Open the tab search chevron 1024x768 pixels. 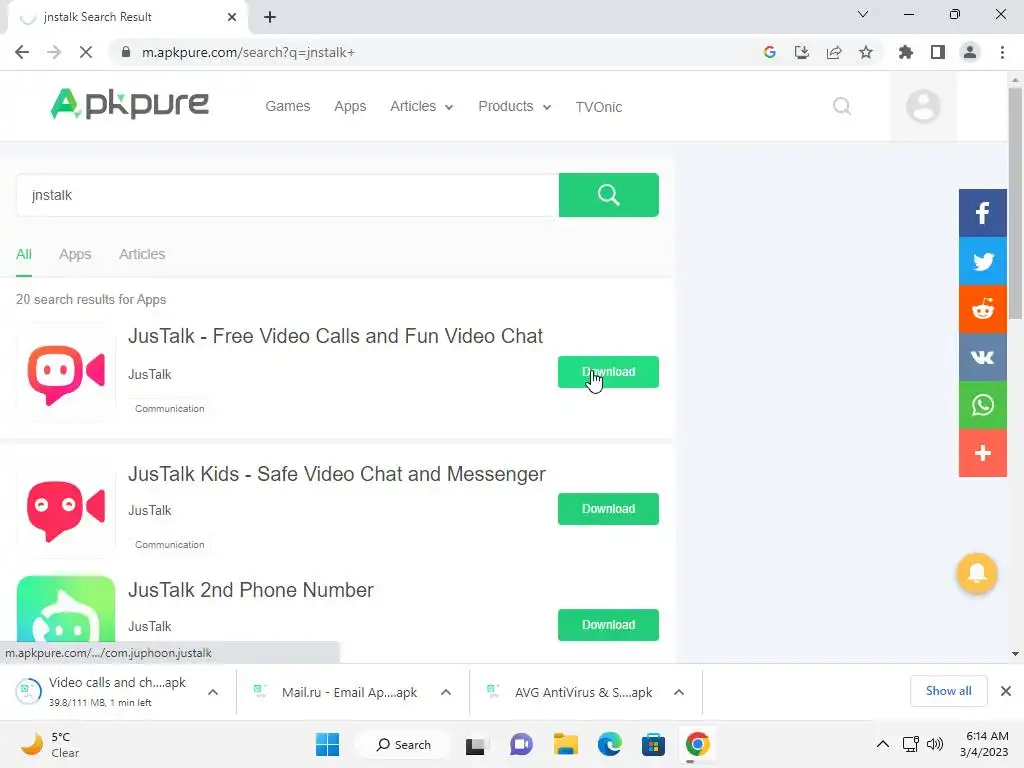point(863,14)
